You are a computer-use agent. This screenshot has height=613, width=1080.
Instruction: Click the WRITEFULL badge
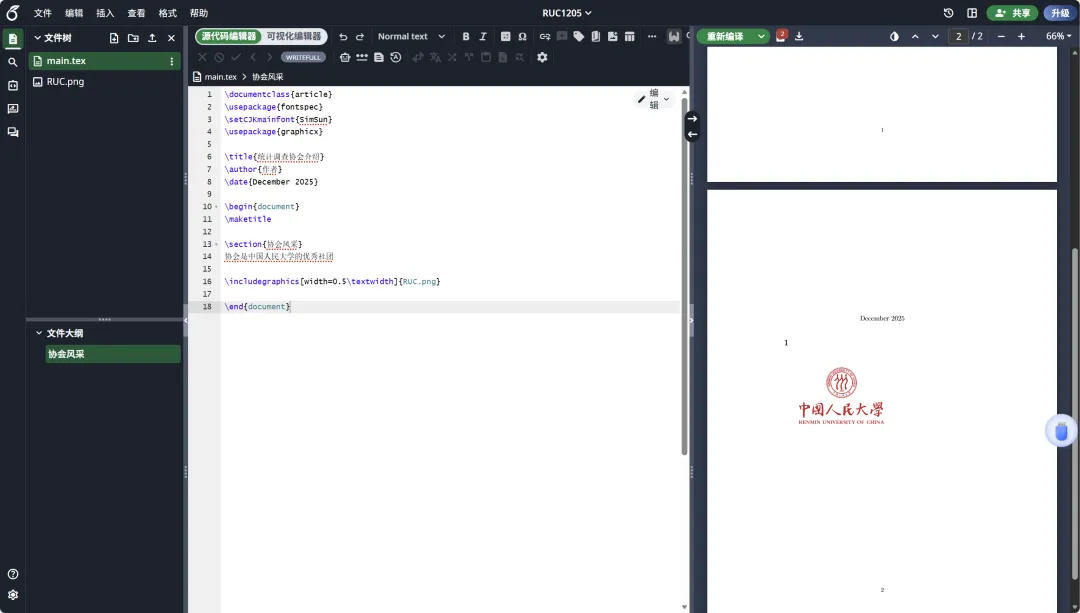[303, 58]
